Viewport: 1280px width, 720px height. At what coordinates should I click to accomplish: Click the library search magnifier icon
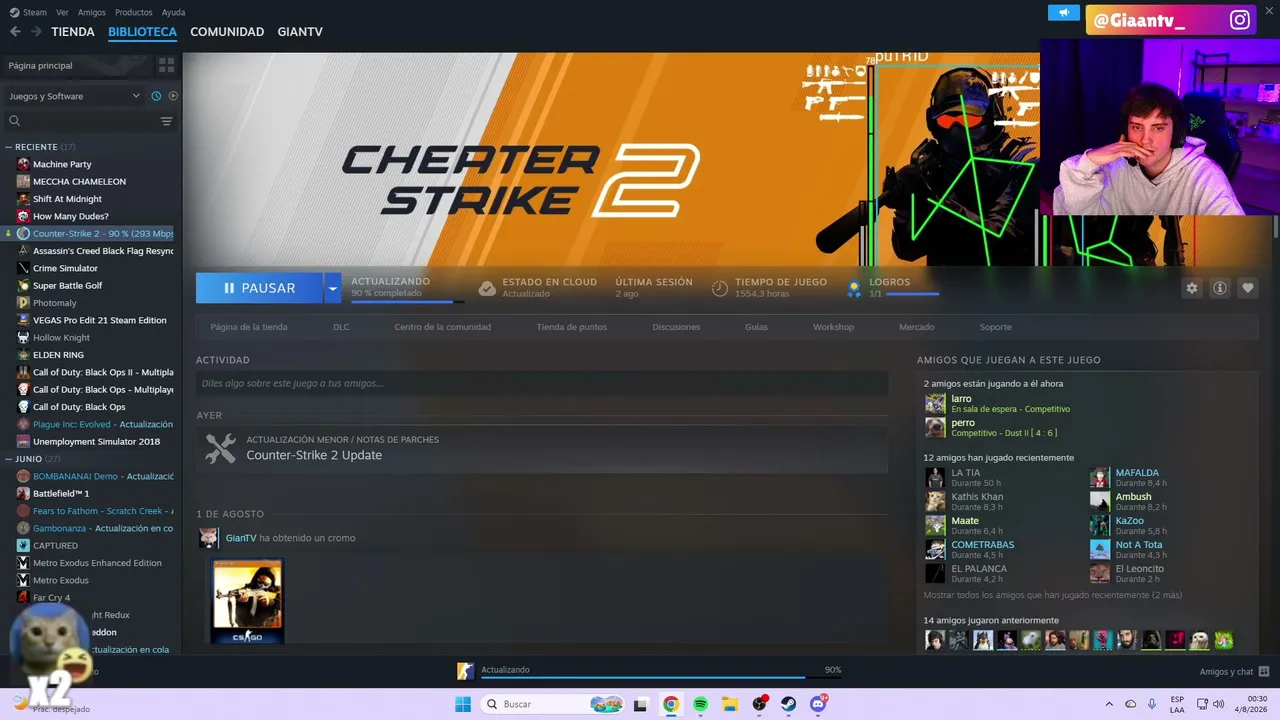[x=14, y=121]
